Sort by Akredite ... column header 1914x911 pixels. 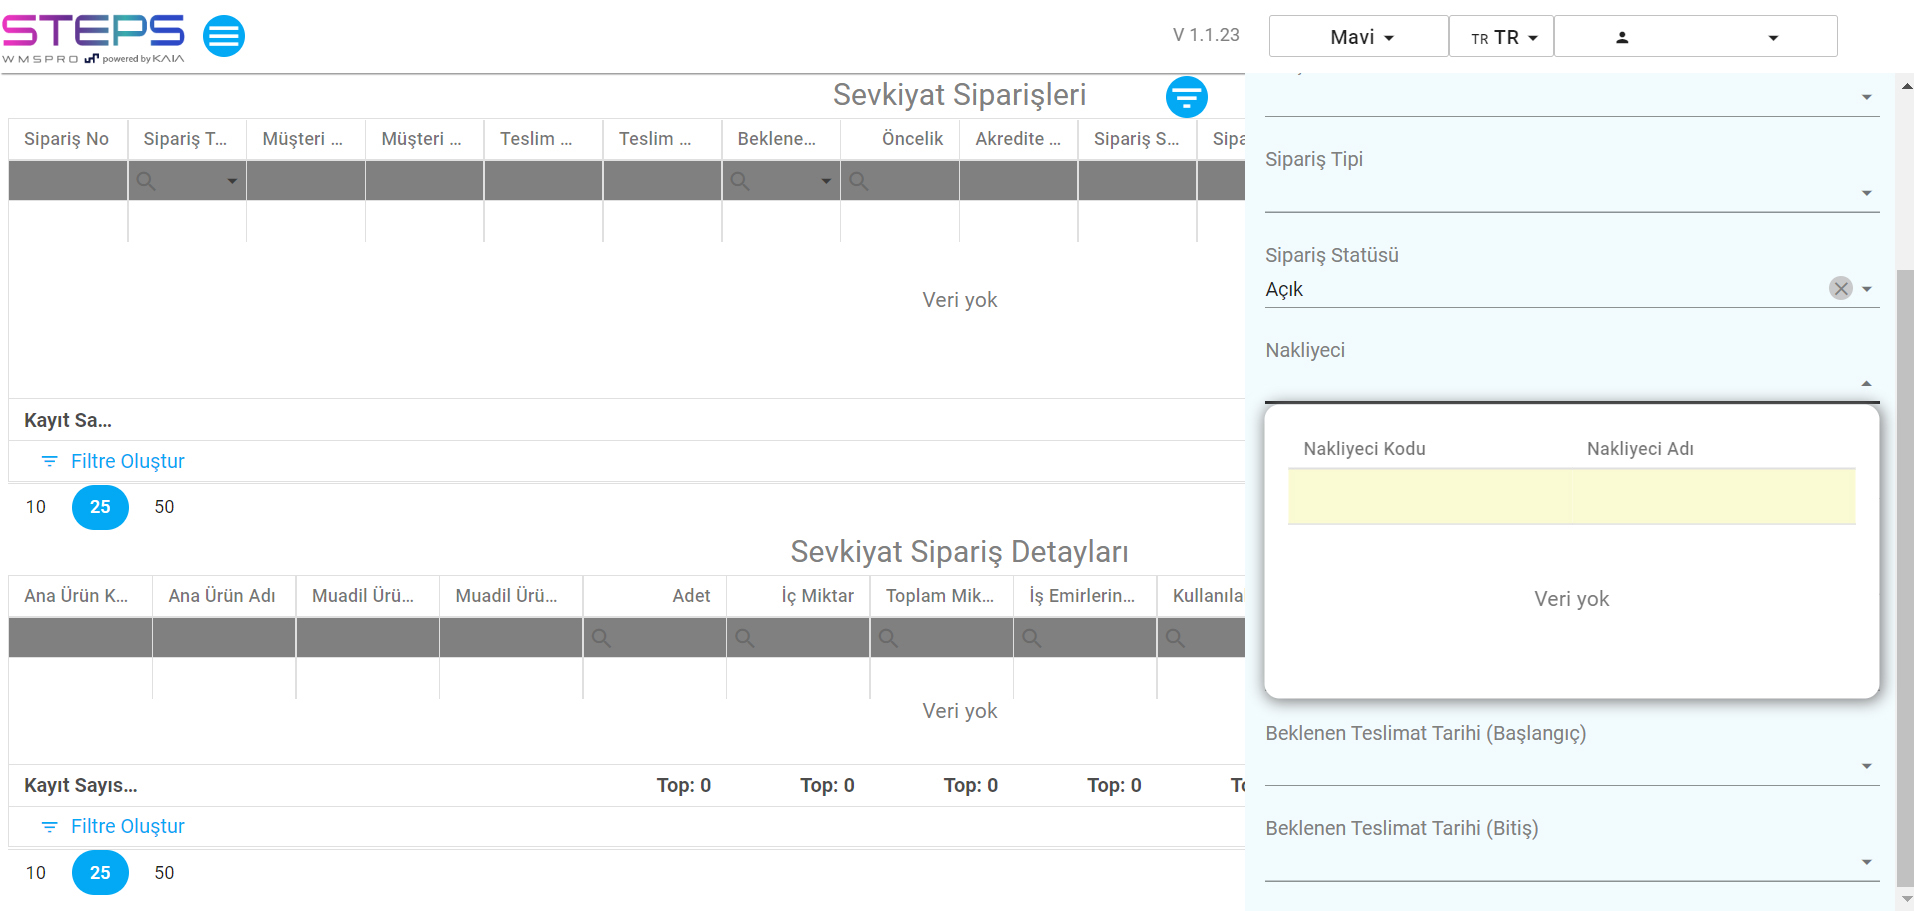tap(1019, 139)
